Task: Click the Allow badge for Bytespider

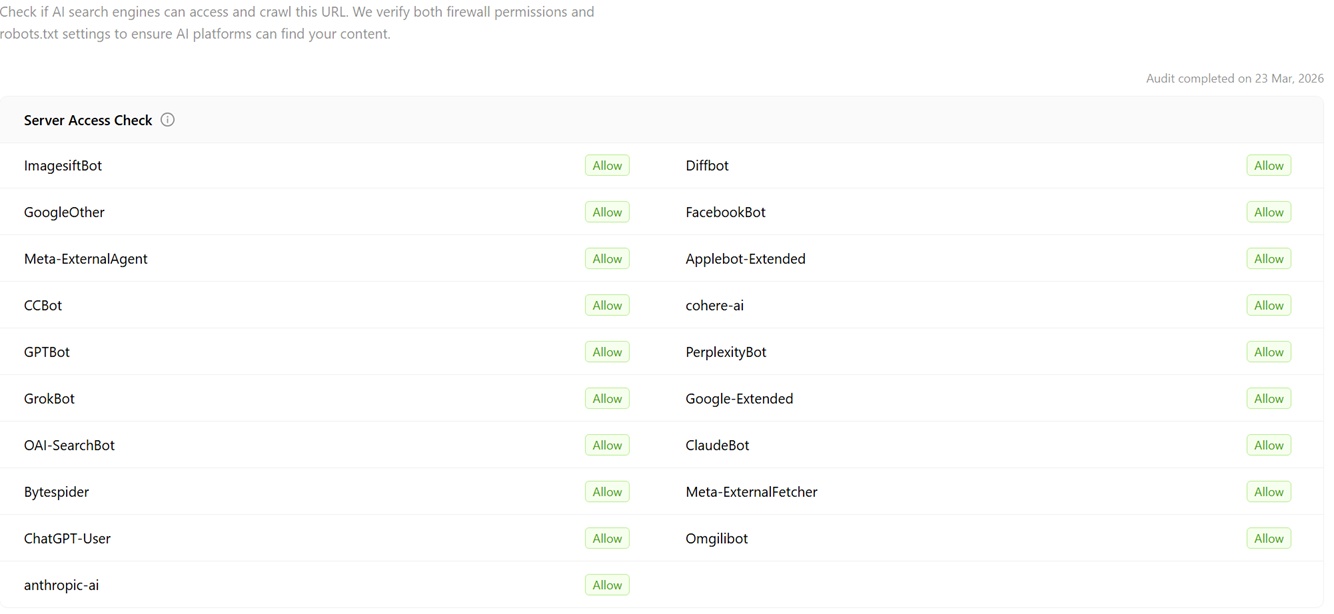Action: 607,492
